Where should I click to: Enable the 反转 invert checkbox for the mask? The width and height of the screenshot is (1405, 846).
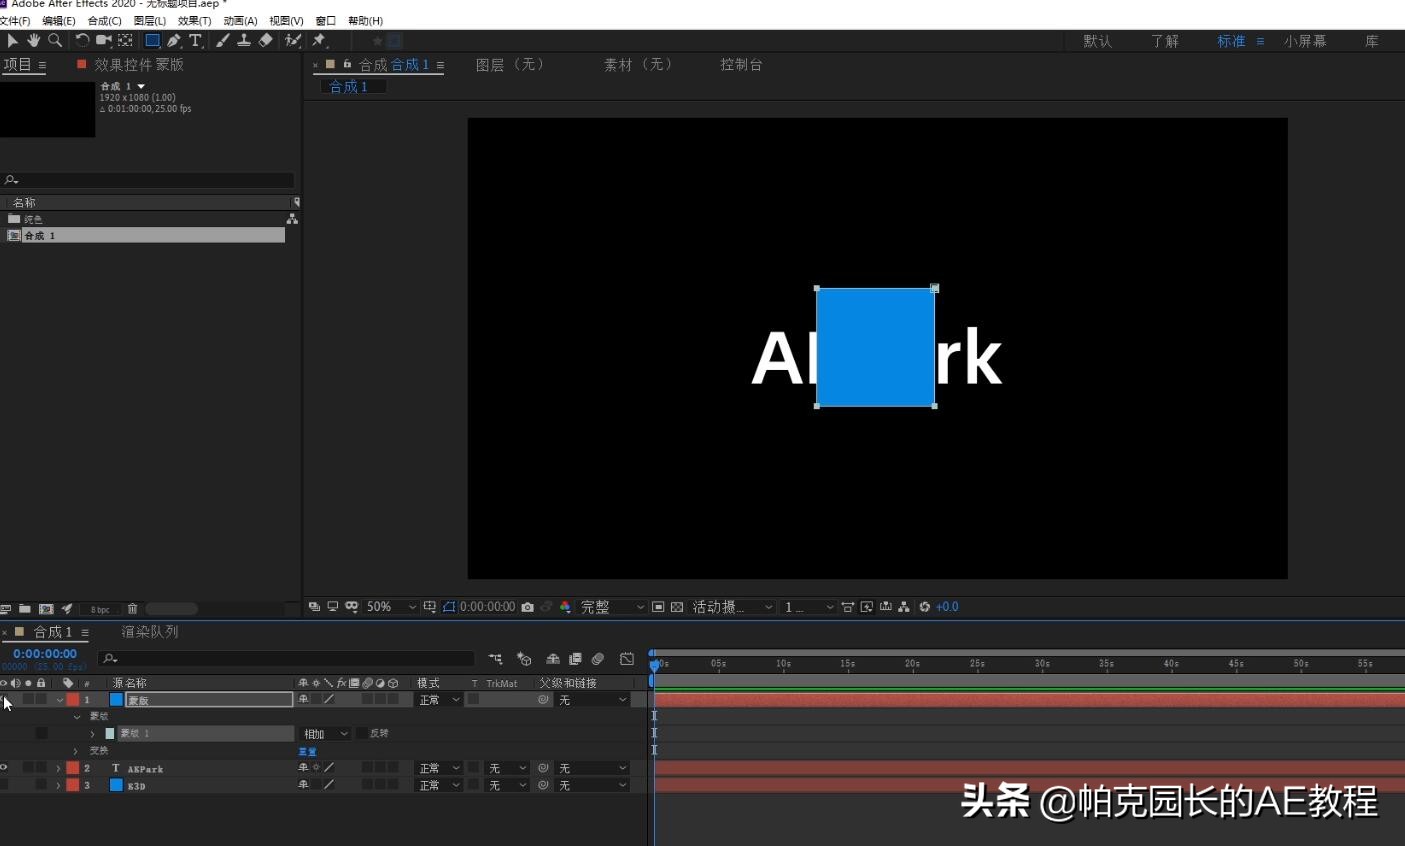point(360,733)
